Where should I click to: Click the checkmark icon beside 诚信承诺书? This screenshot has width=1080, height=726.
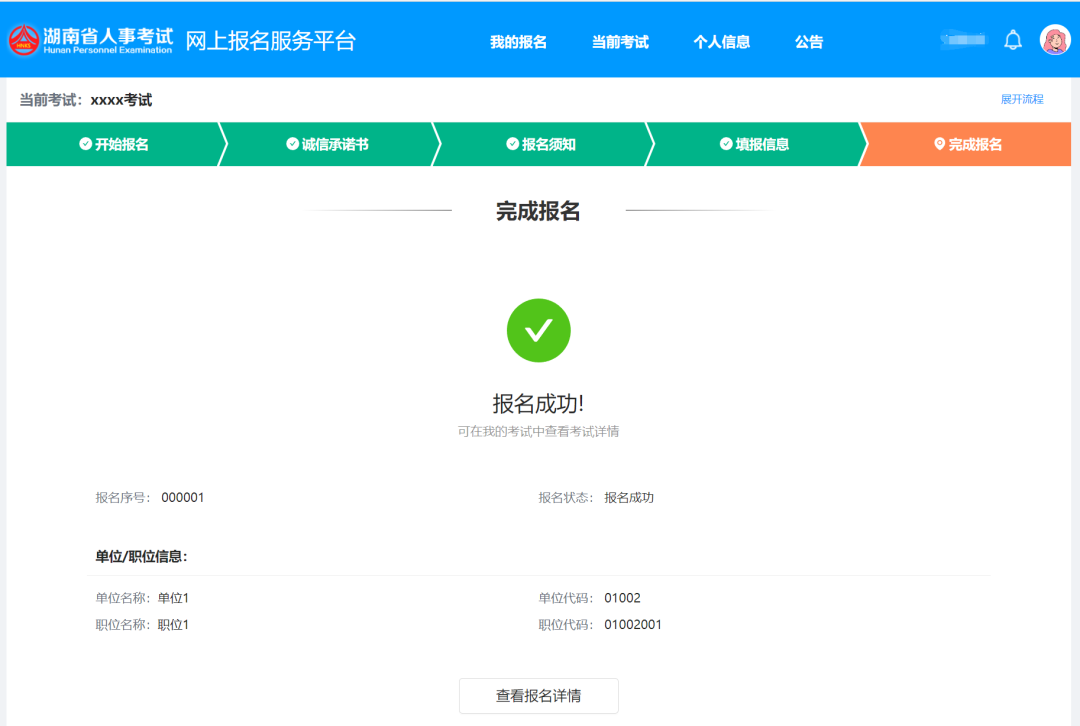(292, 144)
